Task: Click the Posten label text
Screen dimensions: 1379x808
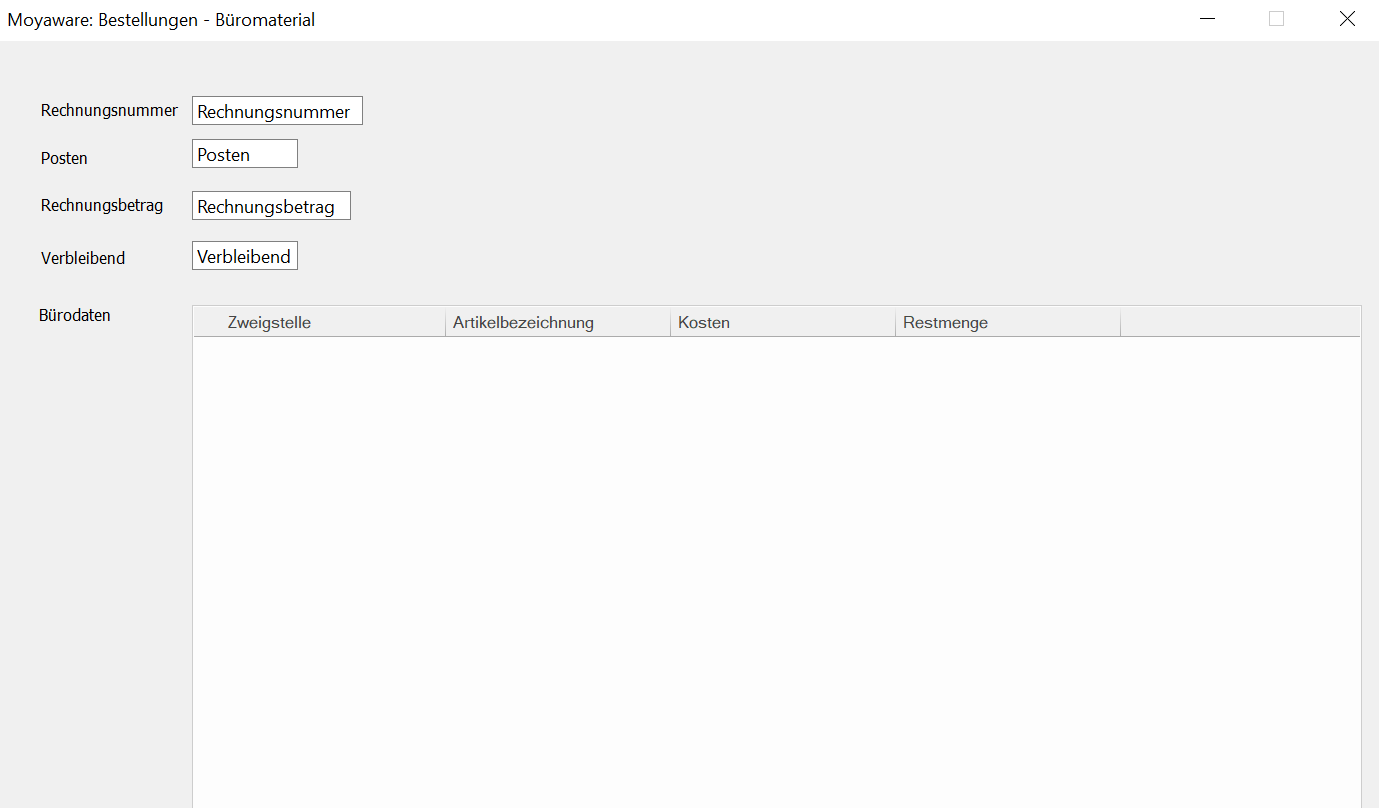Action: [64, 158]
